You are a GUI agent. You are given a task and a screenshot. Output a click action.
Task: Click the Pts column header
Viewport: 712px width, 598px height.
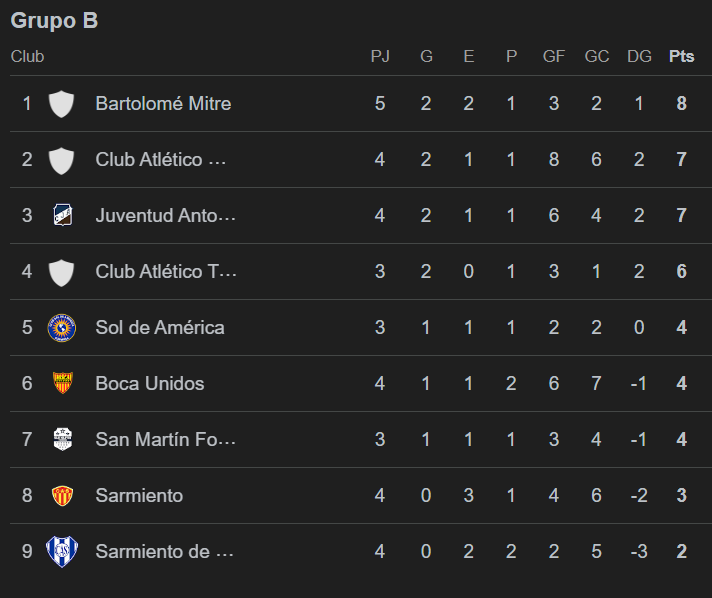click(681, 56)
